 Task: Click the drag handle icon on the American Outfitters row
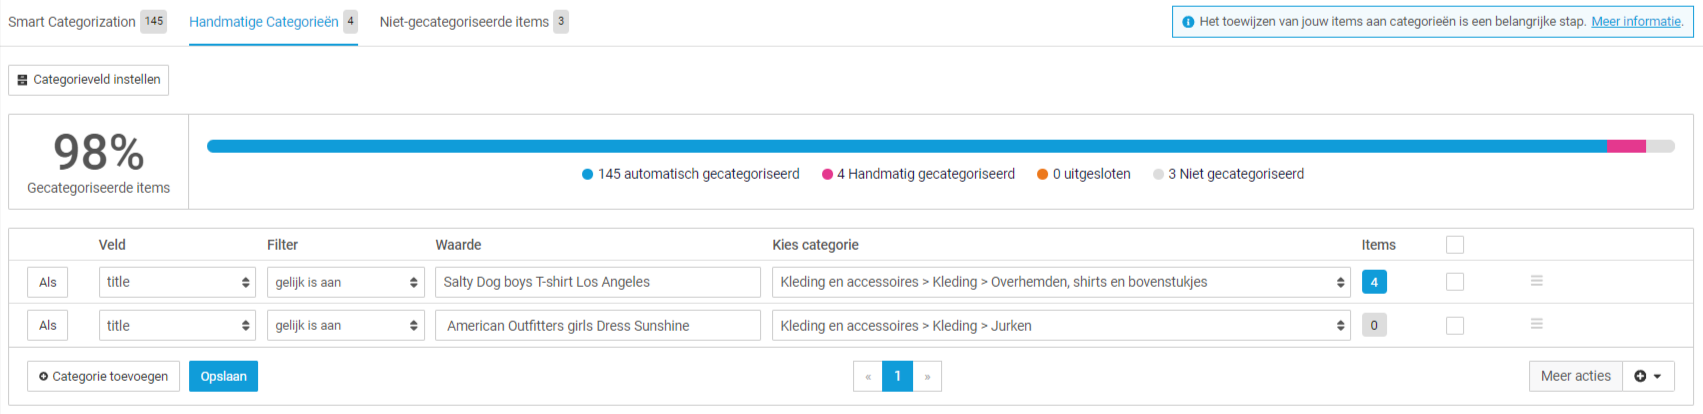coord(1536,324)
